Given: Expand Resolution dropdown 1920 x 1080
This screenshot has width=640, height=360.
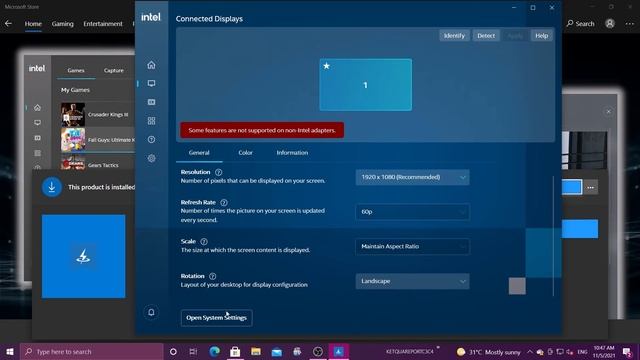Looking at the screenshot, I should click(412, 177).
